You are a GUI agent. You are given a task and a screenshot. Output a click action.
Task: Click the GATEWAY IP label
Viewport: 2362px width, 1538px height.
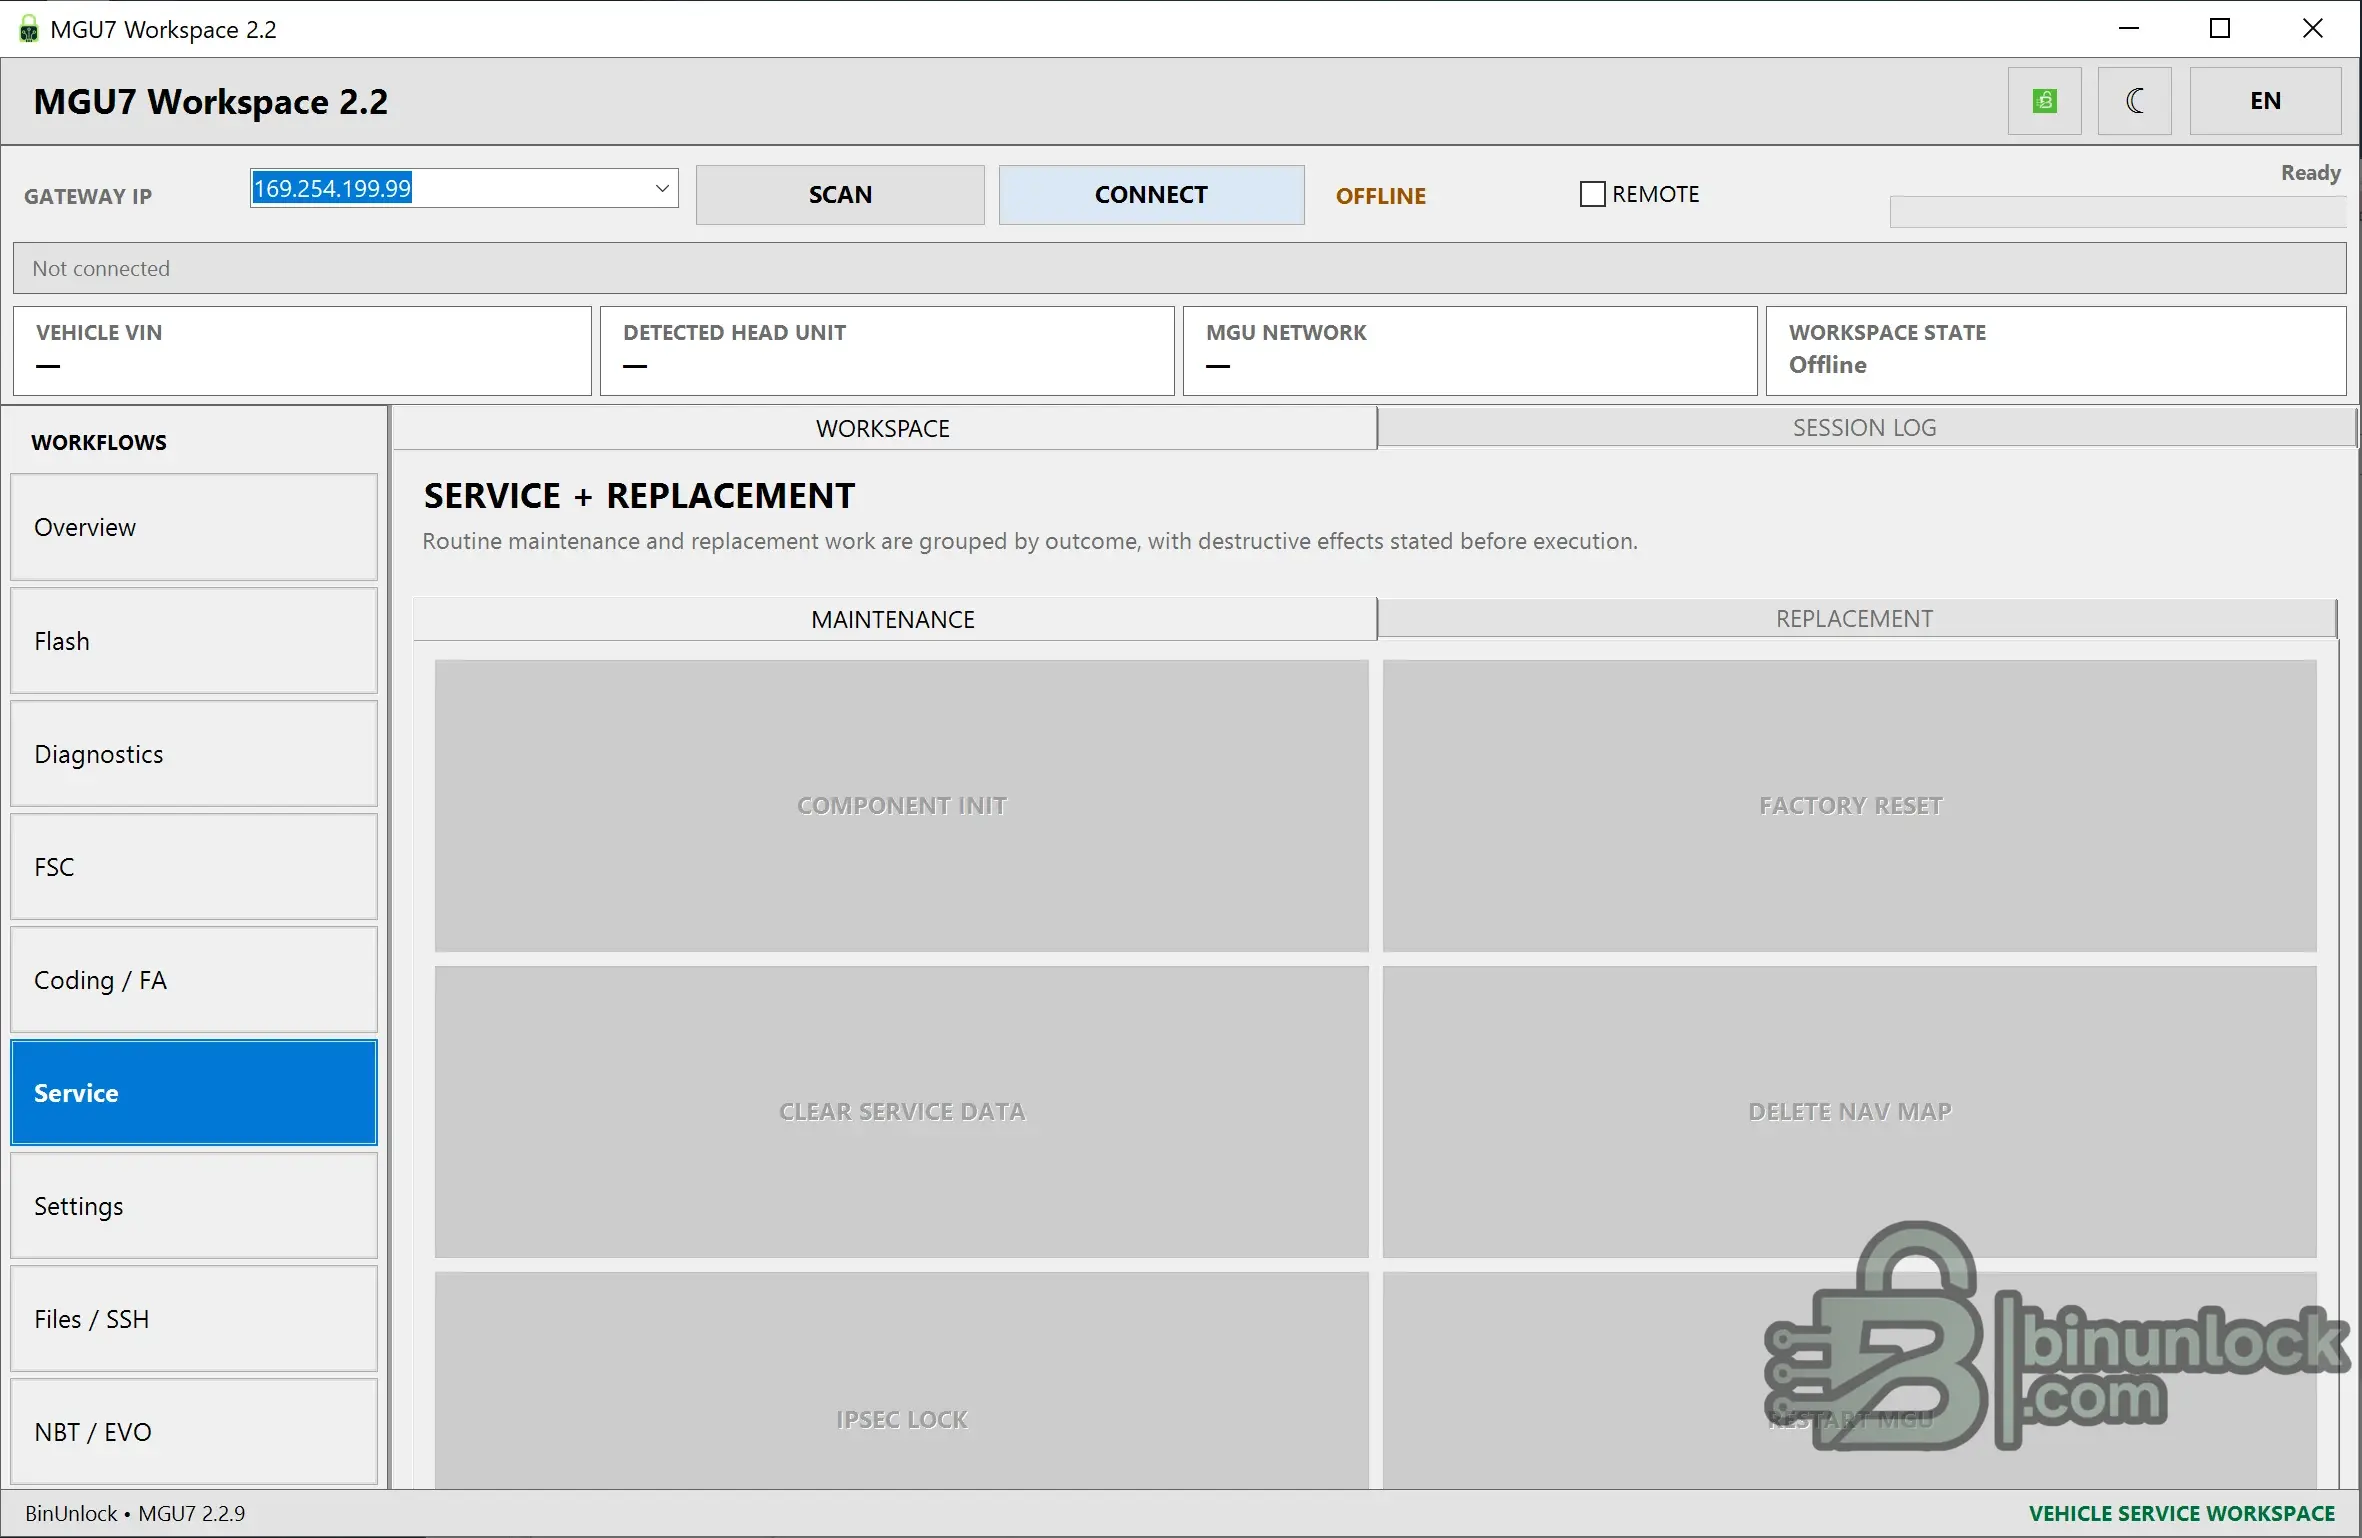tap(88, 196)
